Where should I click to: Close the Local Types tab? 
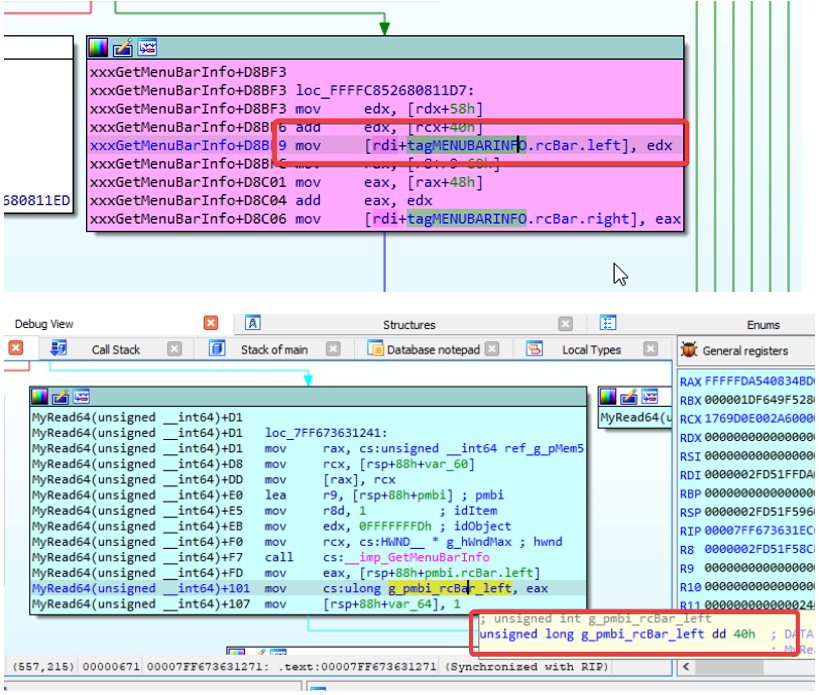pyautogui.click(x=650, y=349)
